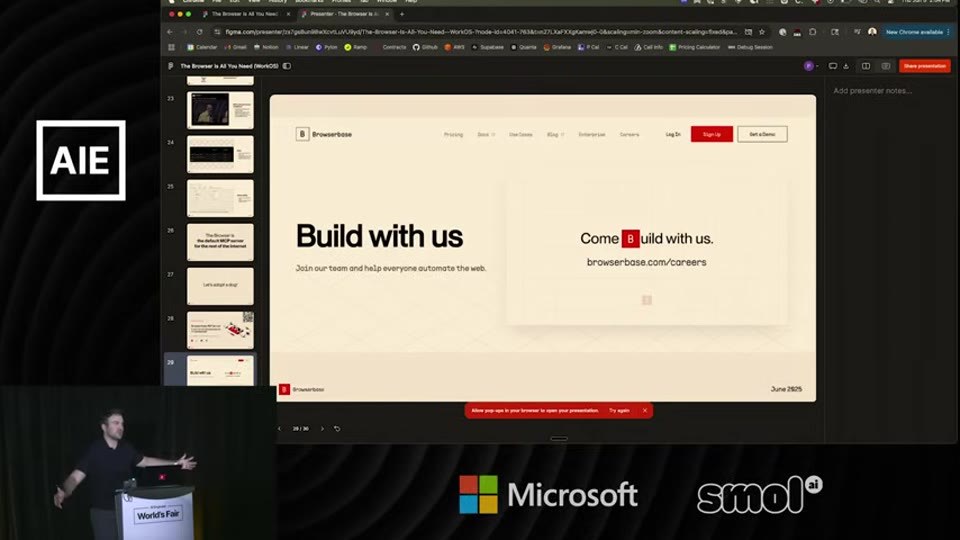Switch to first Browser Is All You Need tab
The height and width of the screenshot is (540, 960).
tap(245, 13)
